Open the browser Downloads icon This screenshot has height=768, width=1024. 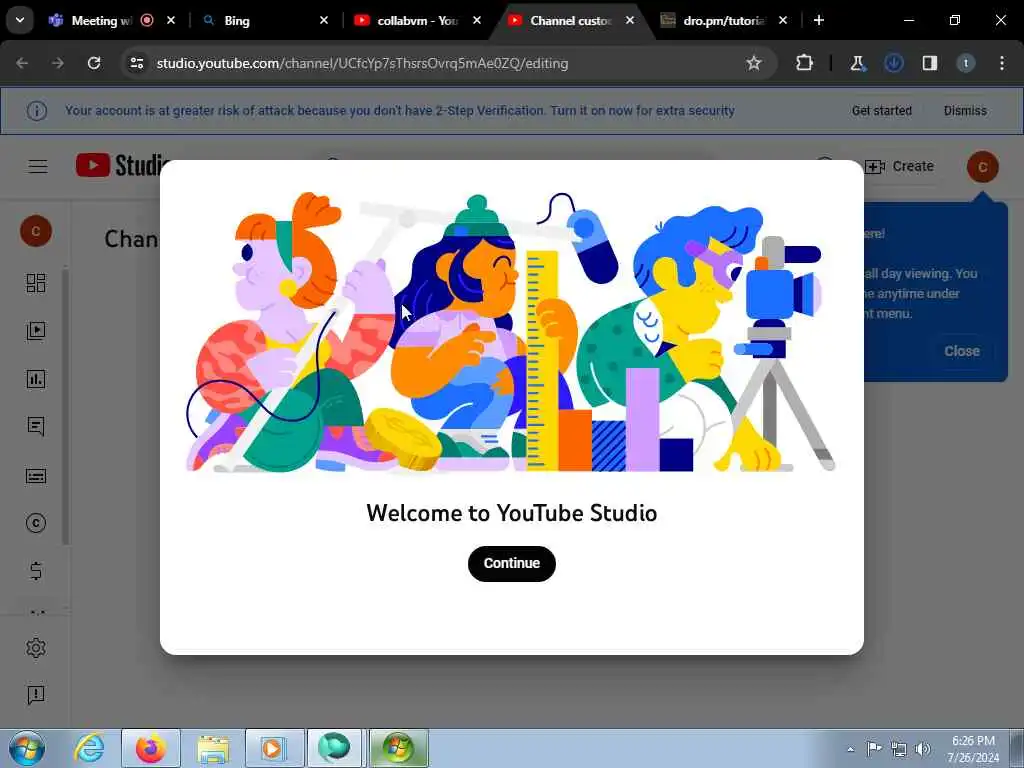point(893,63)
